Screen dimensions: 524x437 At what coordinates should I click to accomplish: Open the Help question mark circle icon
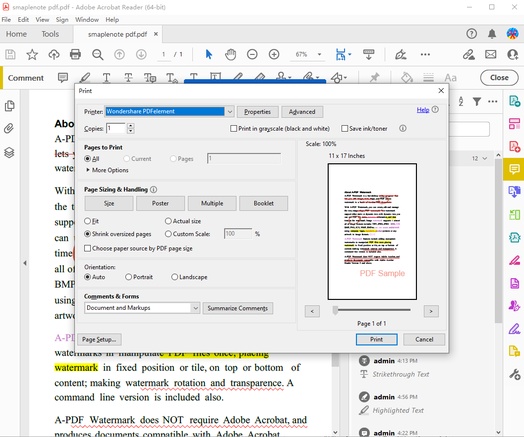[x=472, y=34]
